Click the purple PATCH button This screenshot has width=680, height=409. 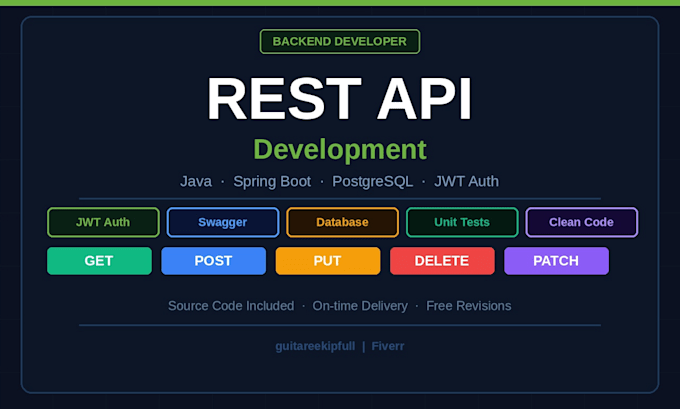point(556,261)
